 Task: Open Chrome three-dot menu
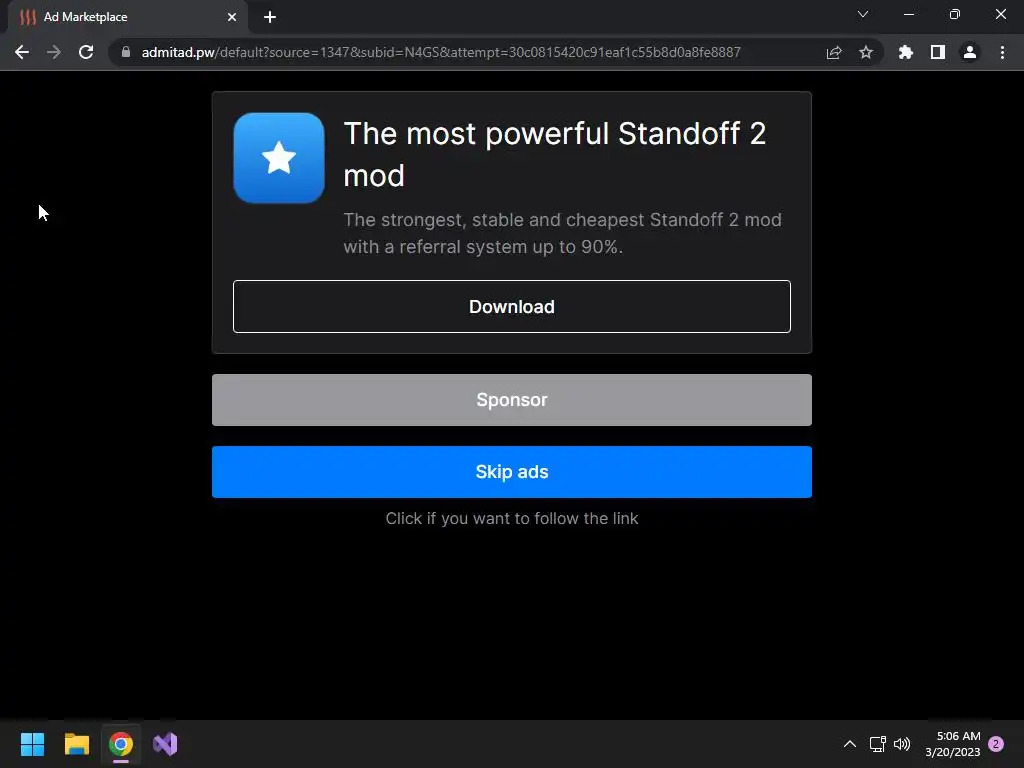[1002, 52]
